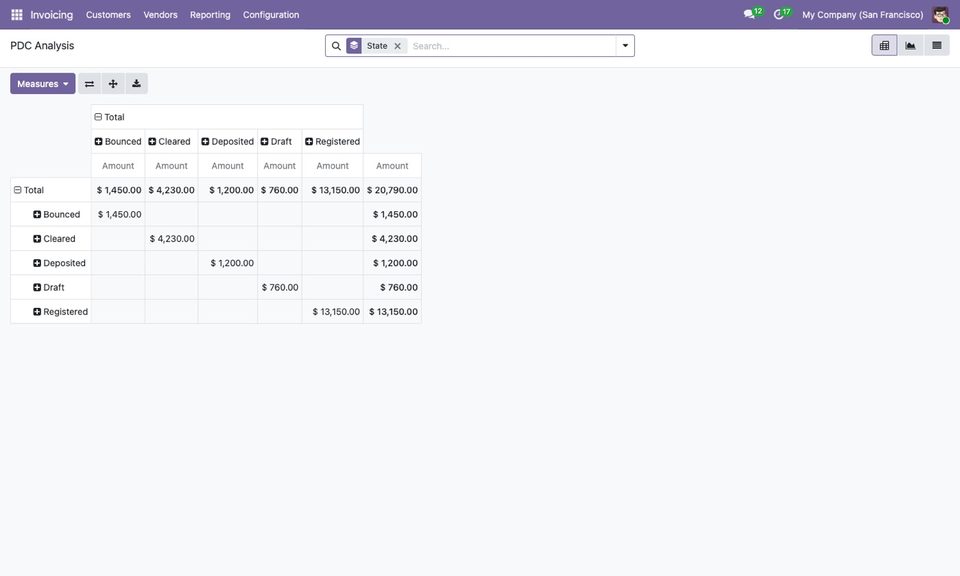Open the Reporting menu
The image size is (960, 576).
(x=210, y=15)
